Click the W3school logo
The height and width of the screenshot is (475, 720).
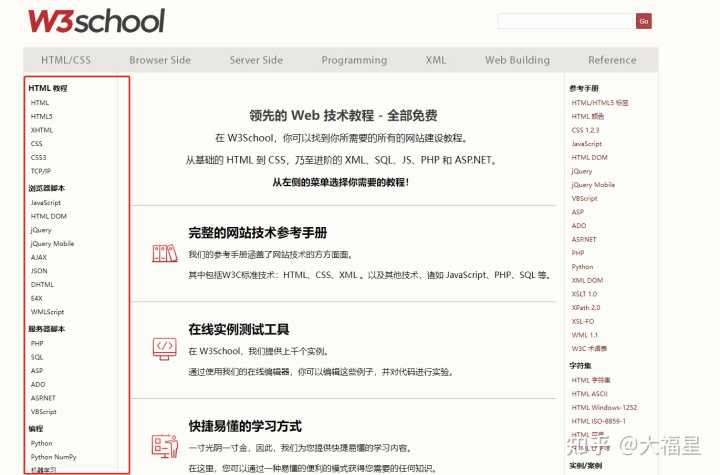[96, 21]
